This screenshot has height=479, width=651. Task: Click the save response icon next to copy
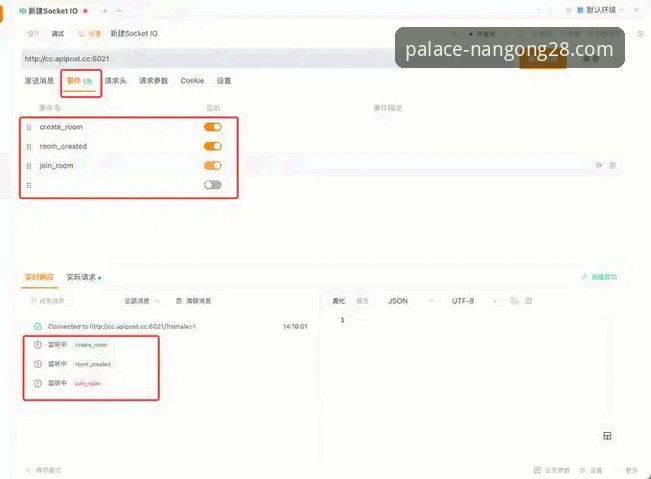(x=528, y=301)
